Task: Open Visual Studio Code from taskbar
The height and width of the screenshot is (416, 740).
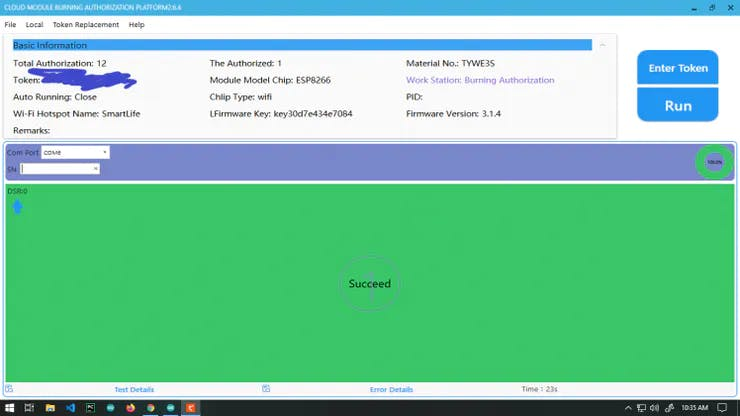Action: pyautogui.click(x=70, y=408)
